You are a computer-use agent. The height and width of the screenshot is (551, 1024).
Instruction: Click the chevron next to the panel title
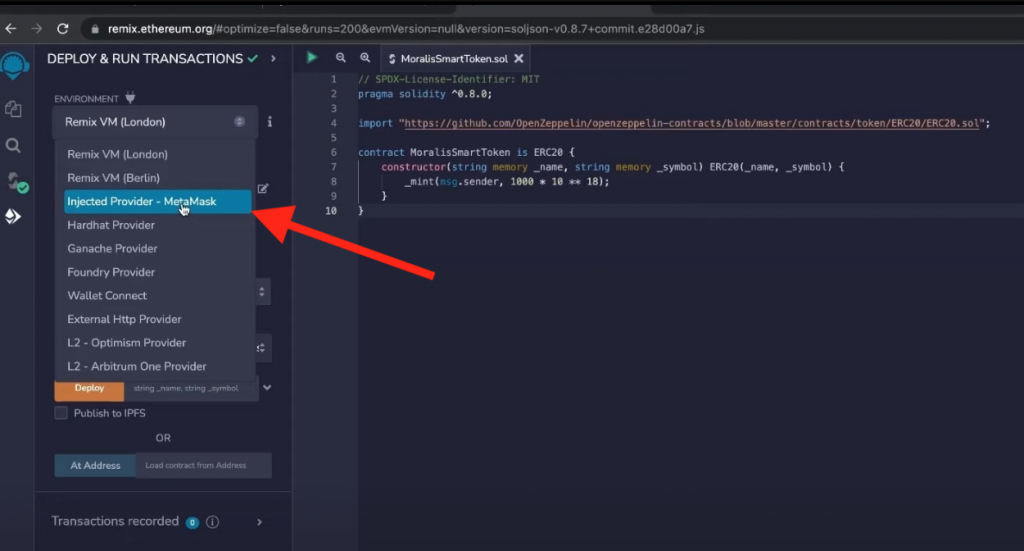click(273, 59)
